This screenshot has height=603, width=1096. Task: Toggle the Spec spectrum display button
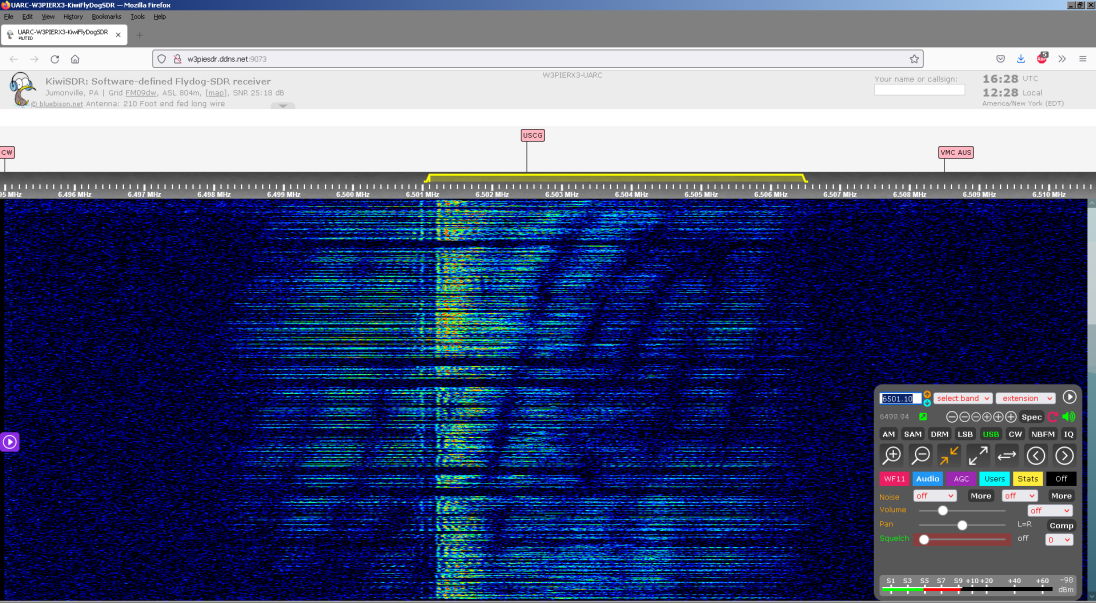click(1031, 417)
